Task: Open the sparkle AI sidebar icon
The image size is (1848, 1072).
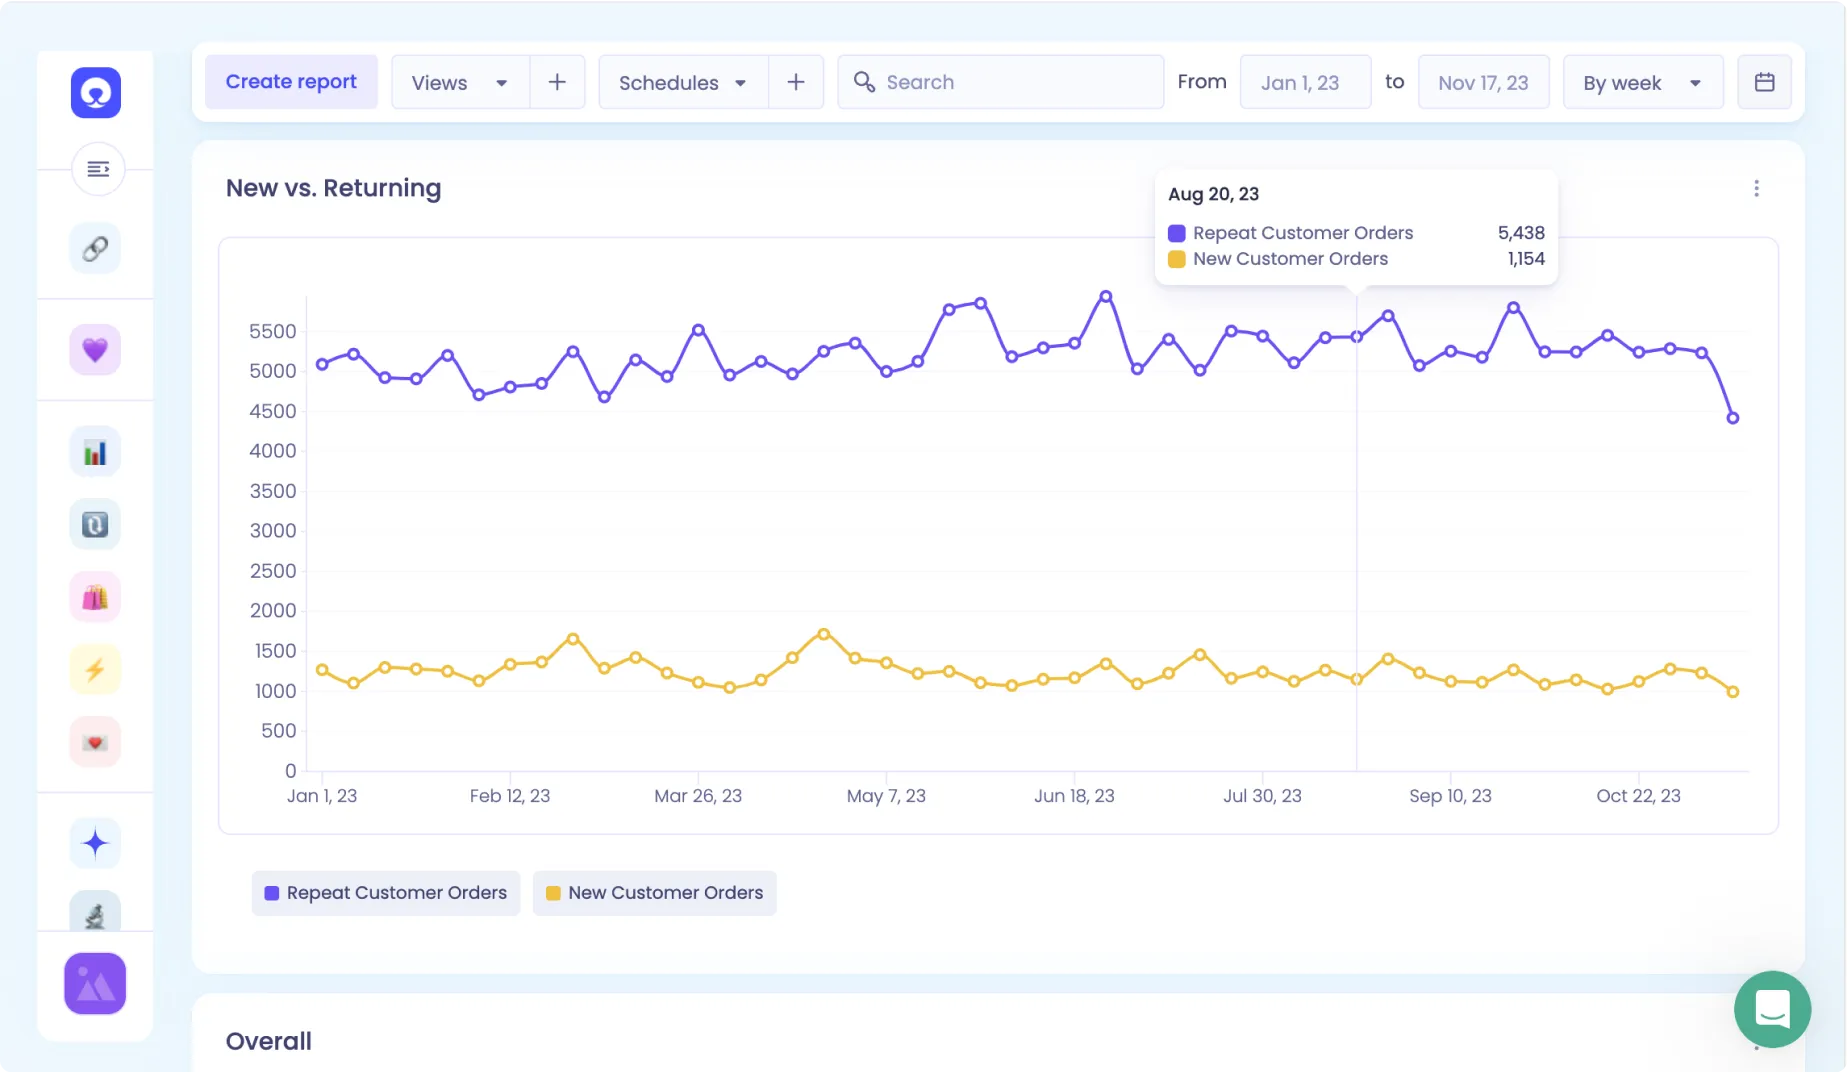Action: (x=94, y=843)
